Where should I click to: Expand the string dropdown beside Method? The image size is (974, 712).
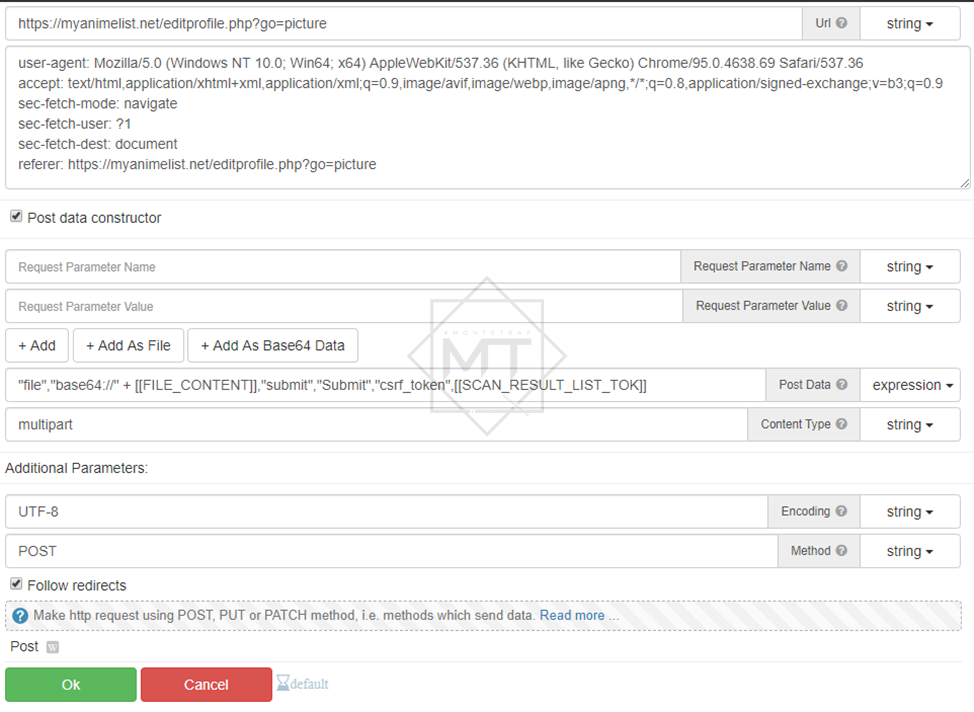click(x=909, y=551)
